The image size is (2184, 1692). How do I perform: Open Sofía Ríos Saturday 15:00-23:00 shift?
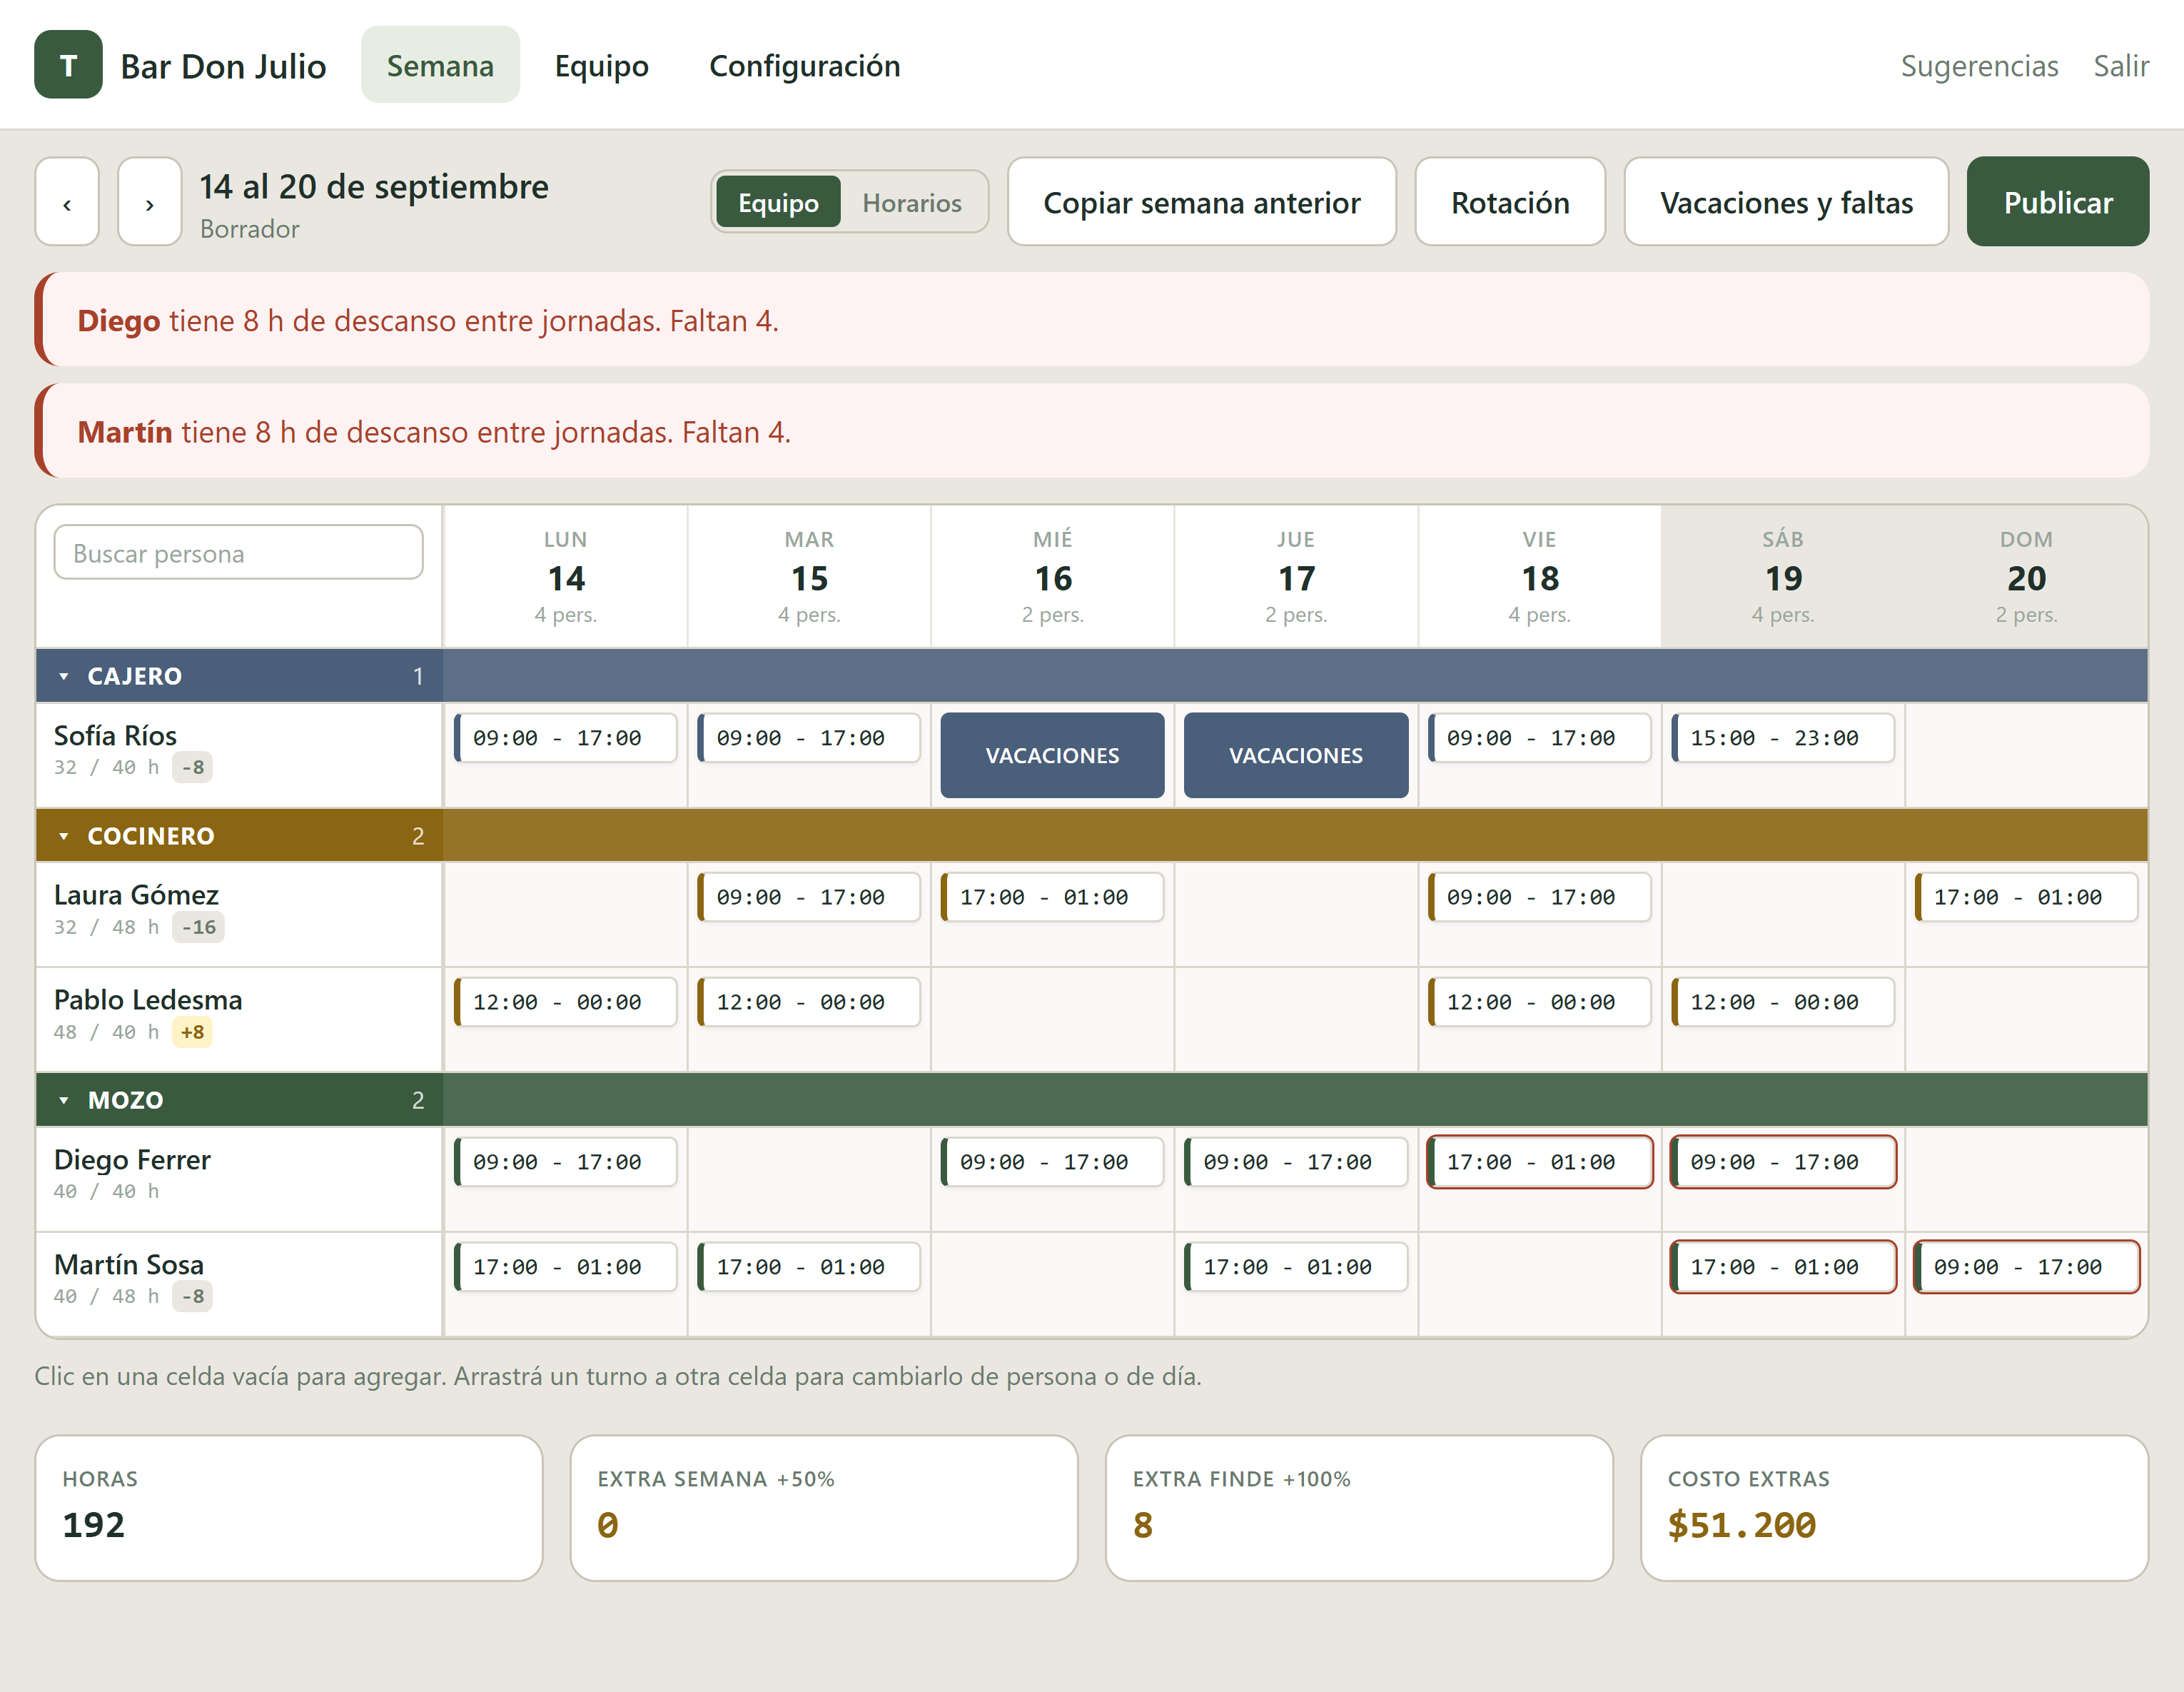tap(1783, 738)
